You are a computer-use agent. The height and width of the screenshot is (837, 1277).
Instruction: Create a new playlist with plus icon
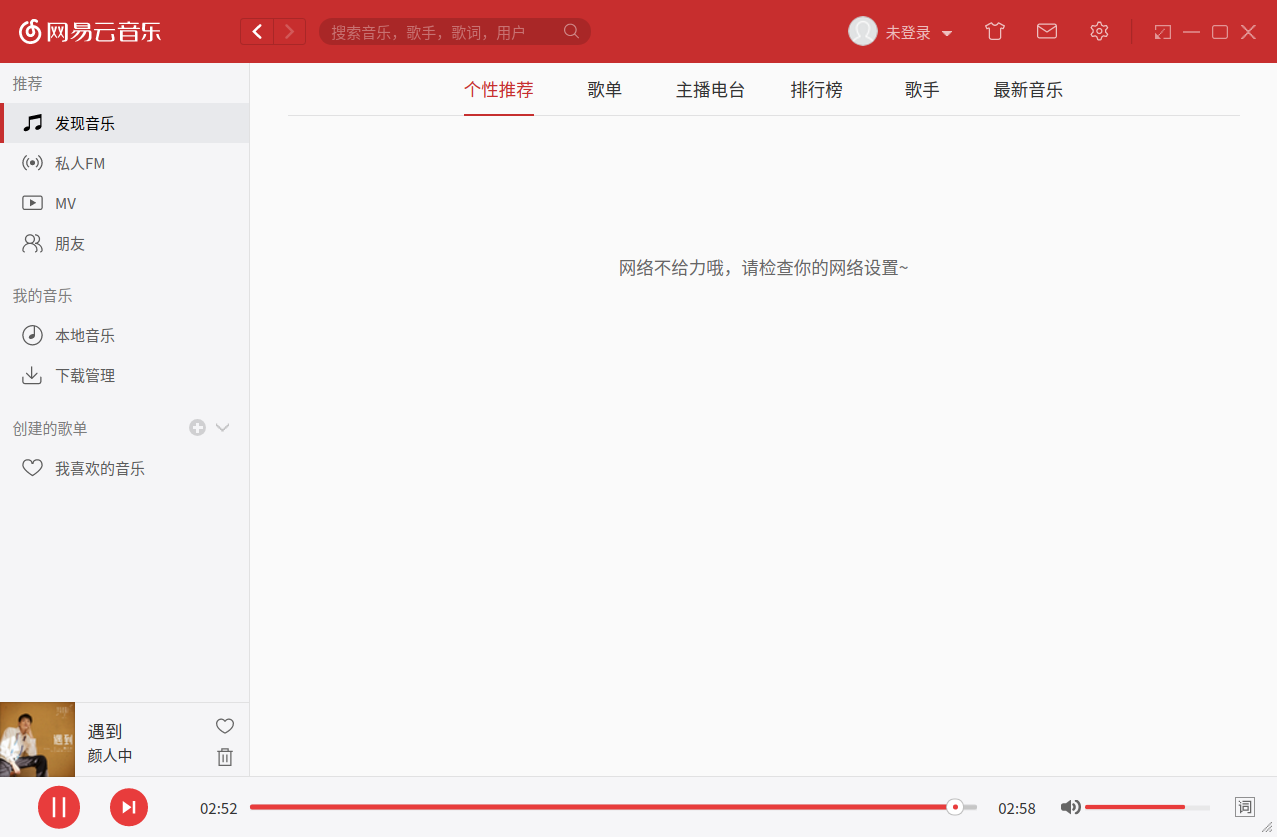pyautogui.click(x=196, y=427)
